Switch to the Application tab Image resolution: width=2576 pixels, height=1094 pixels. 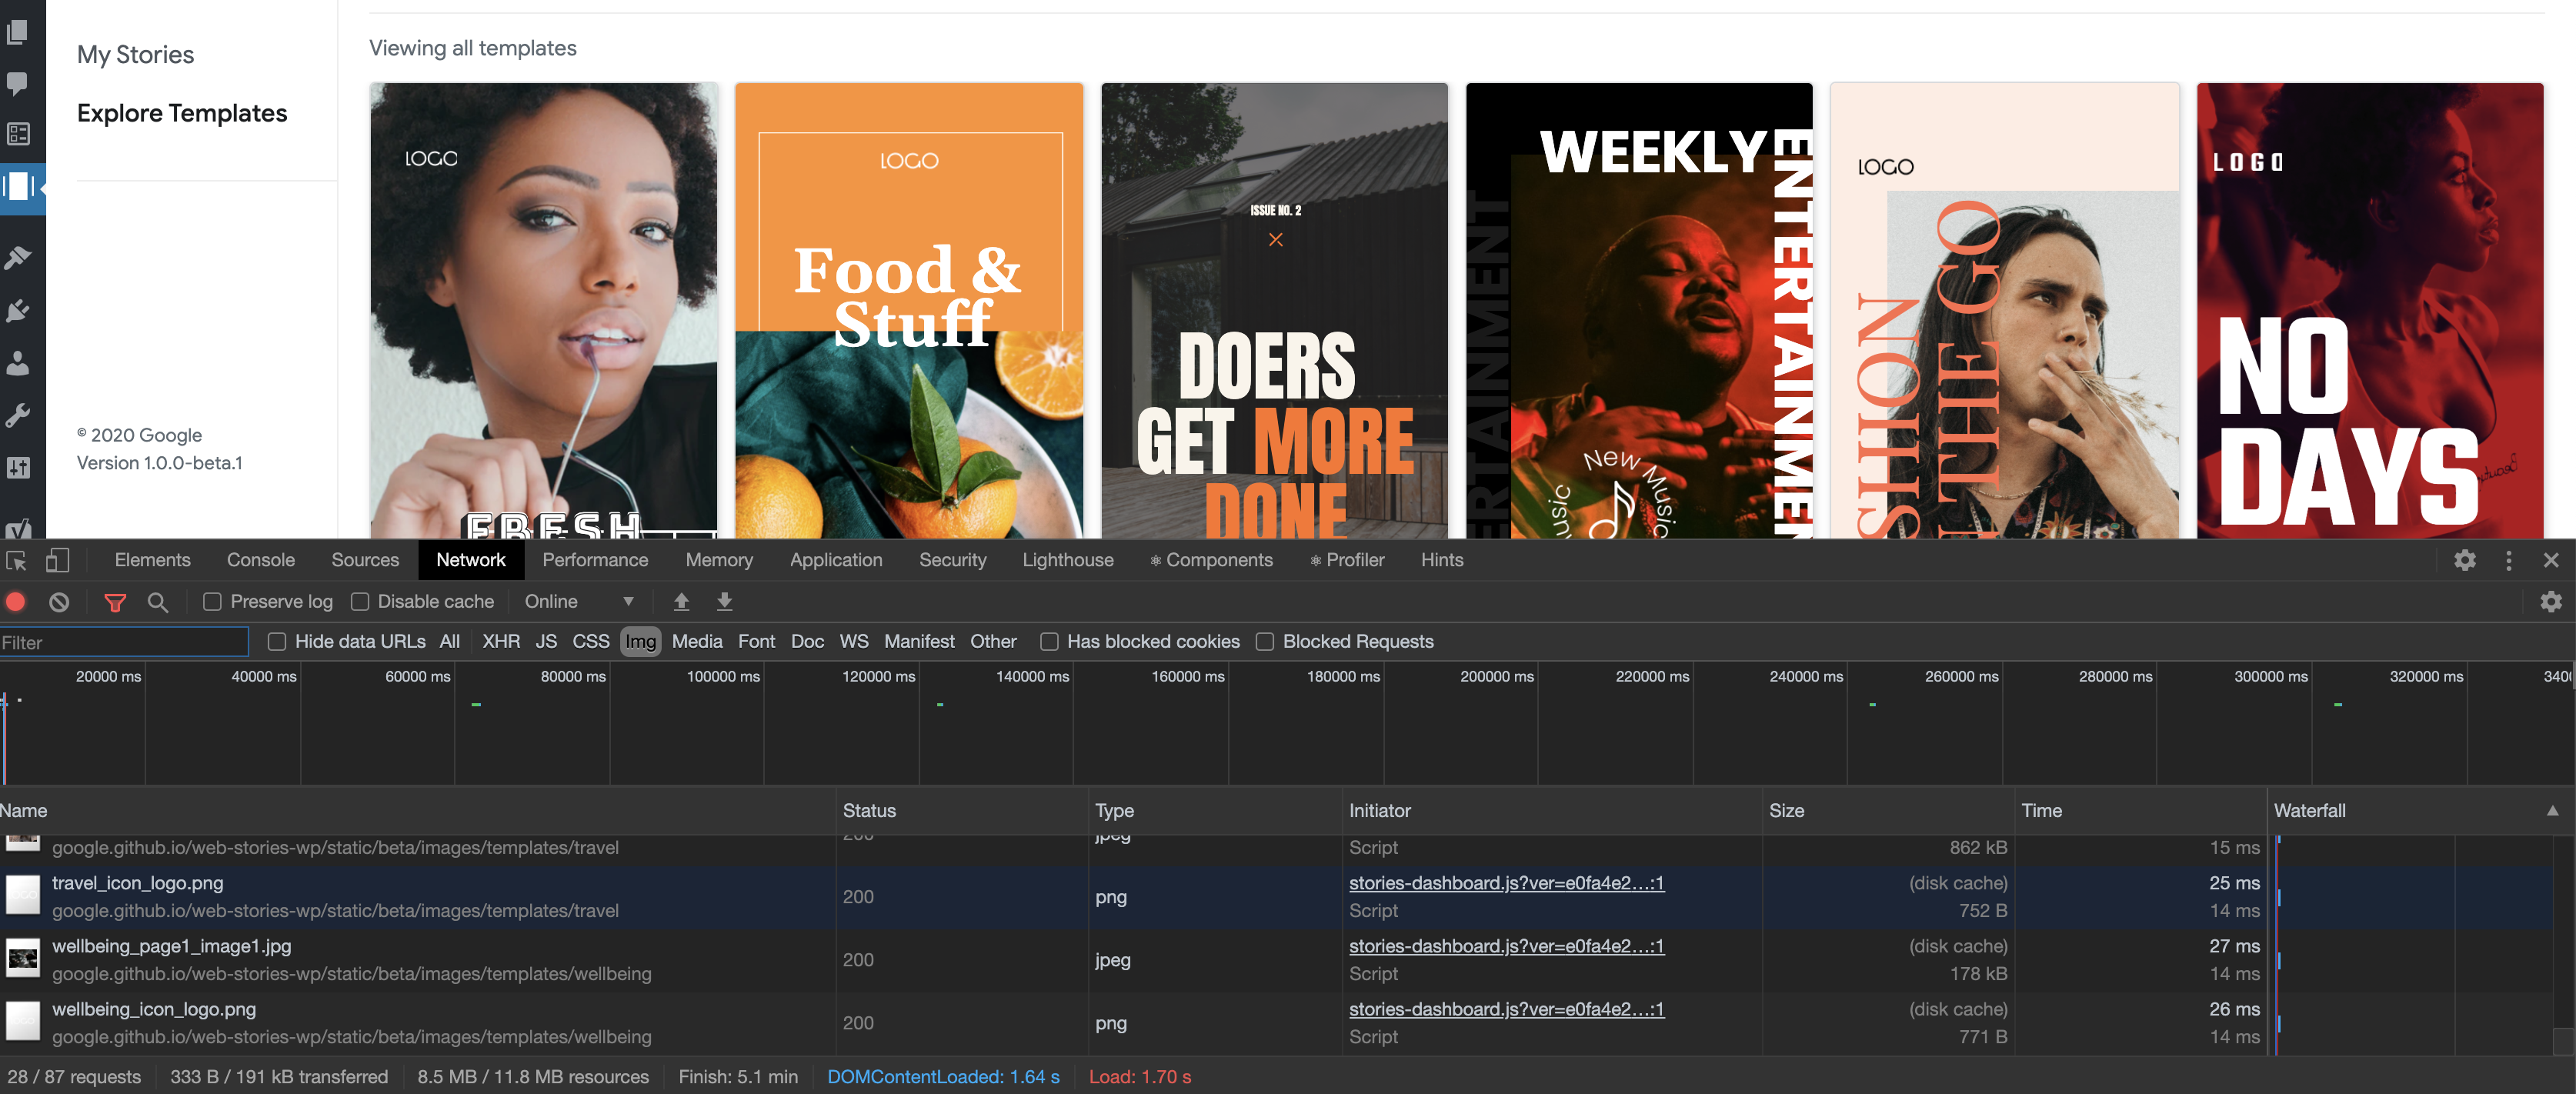point(836,560)
